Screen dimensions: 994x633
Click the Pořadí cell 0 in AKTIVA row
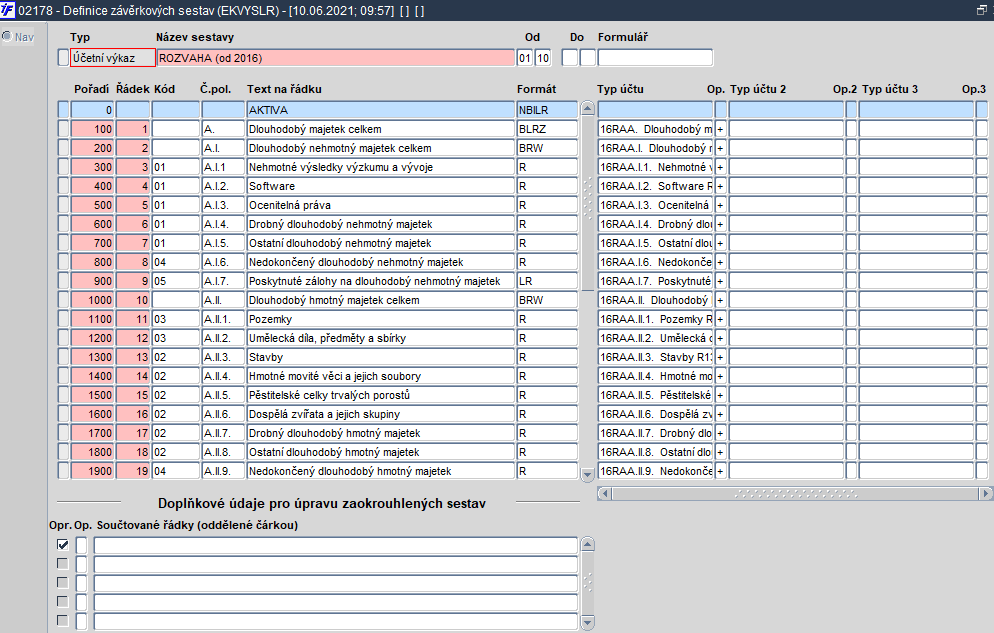pyautogui.click(x=92, y=110)
